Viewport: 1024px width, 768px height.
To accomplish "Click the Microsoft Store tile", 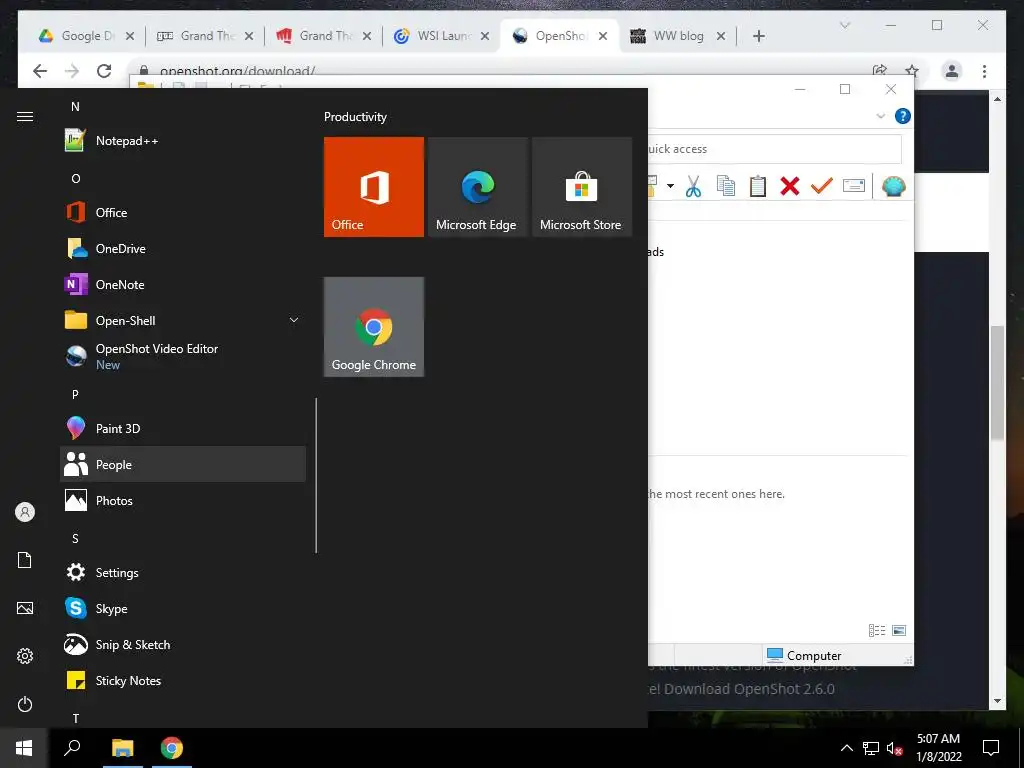I will 582,187.
